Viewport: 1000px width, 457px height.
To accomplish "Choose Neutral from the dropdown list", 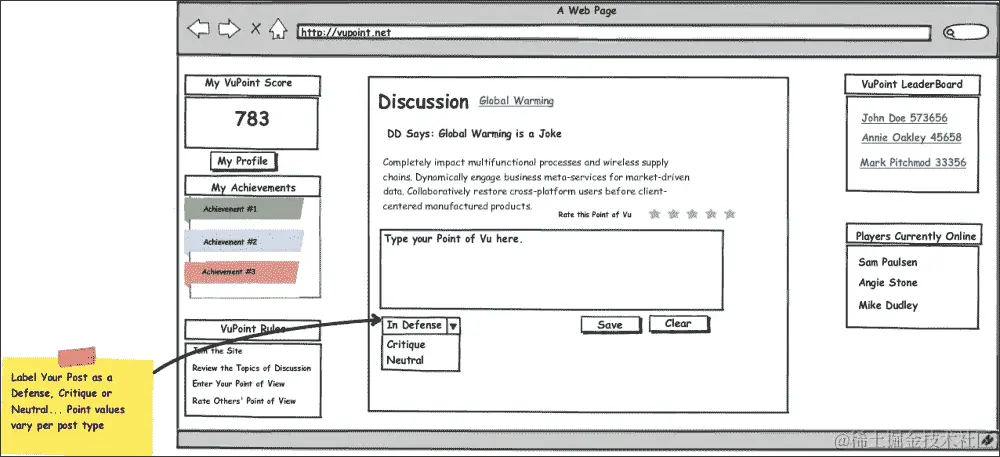I will pos(406,360).
